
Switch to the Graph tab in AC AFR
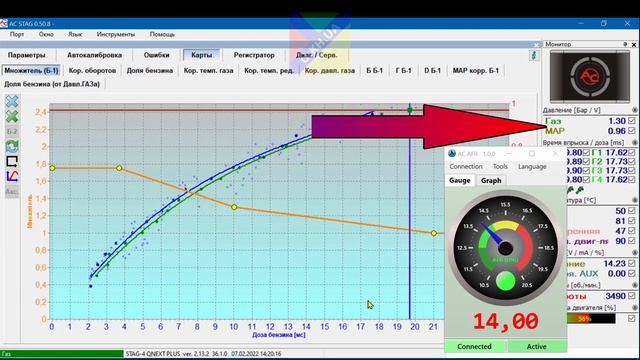(x=491, y=180)
